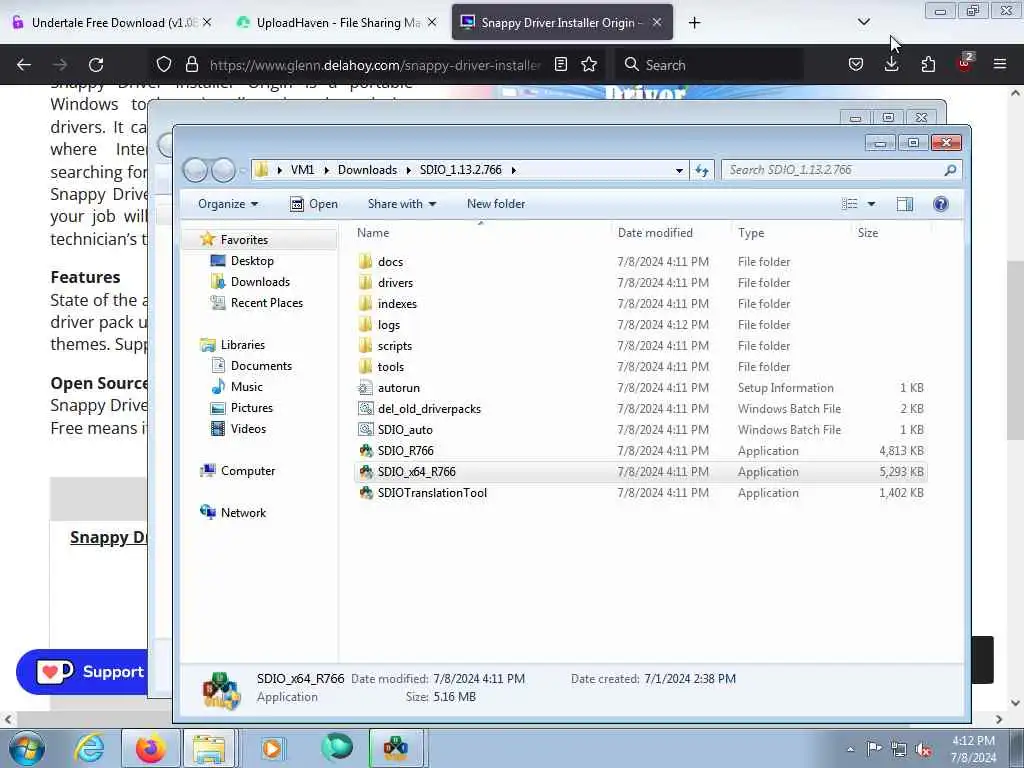Sort files by Type column header
The height and width of the screenshot is (768, 1024).
pyautogui.click(x=751, y=232)
